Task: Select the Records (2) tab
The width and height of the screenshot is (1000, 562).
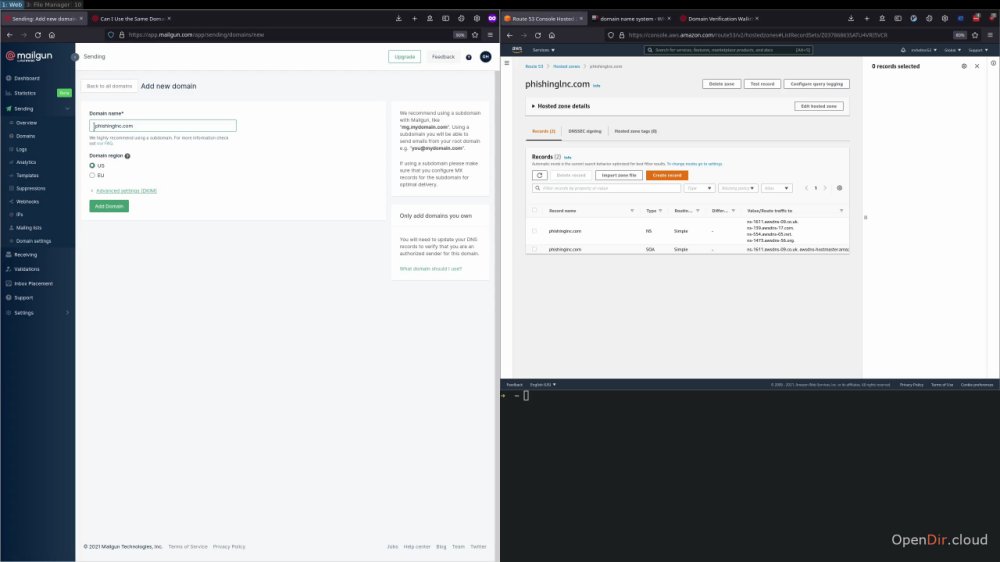Action: 543,131
